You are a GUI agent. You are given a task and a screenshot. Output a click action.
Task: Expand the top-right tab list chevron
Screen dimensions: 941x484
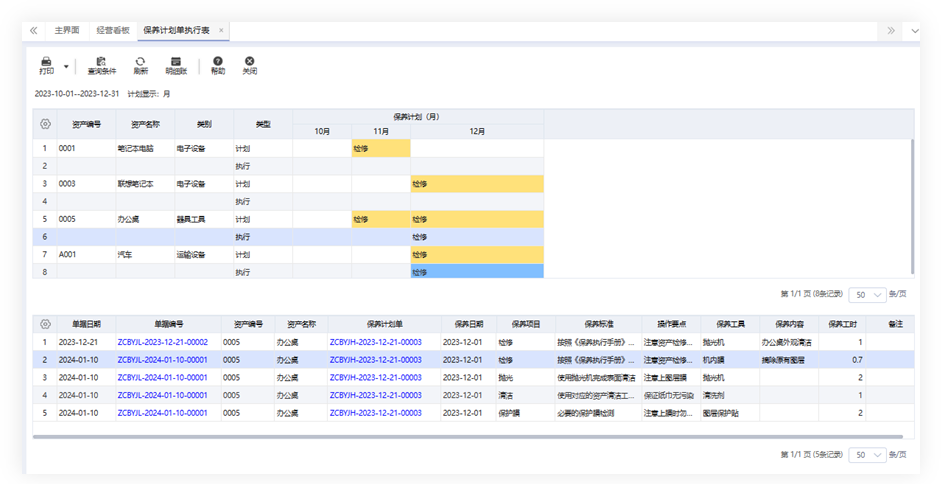click(915, 31)
